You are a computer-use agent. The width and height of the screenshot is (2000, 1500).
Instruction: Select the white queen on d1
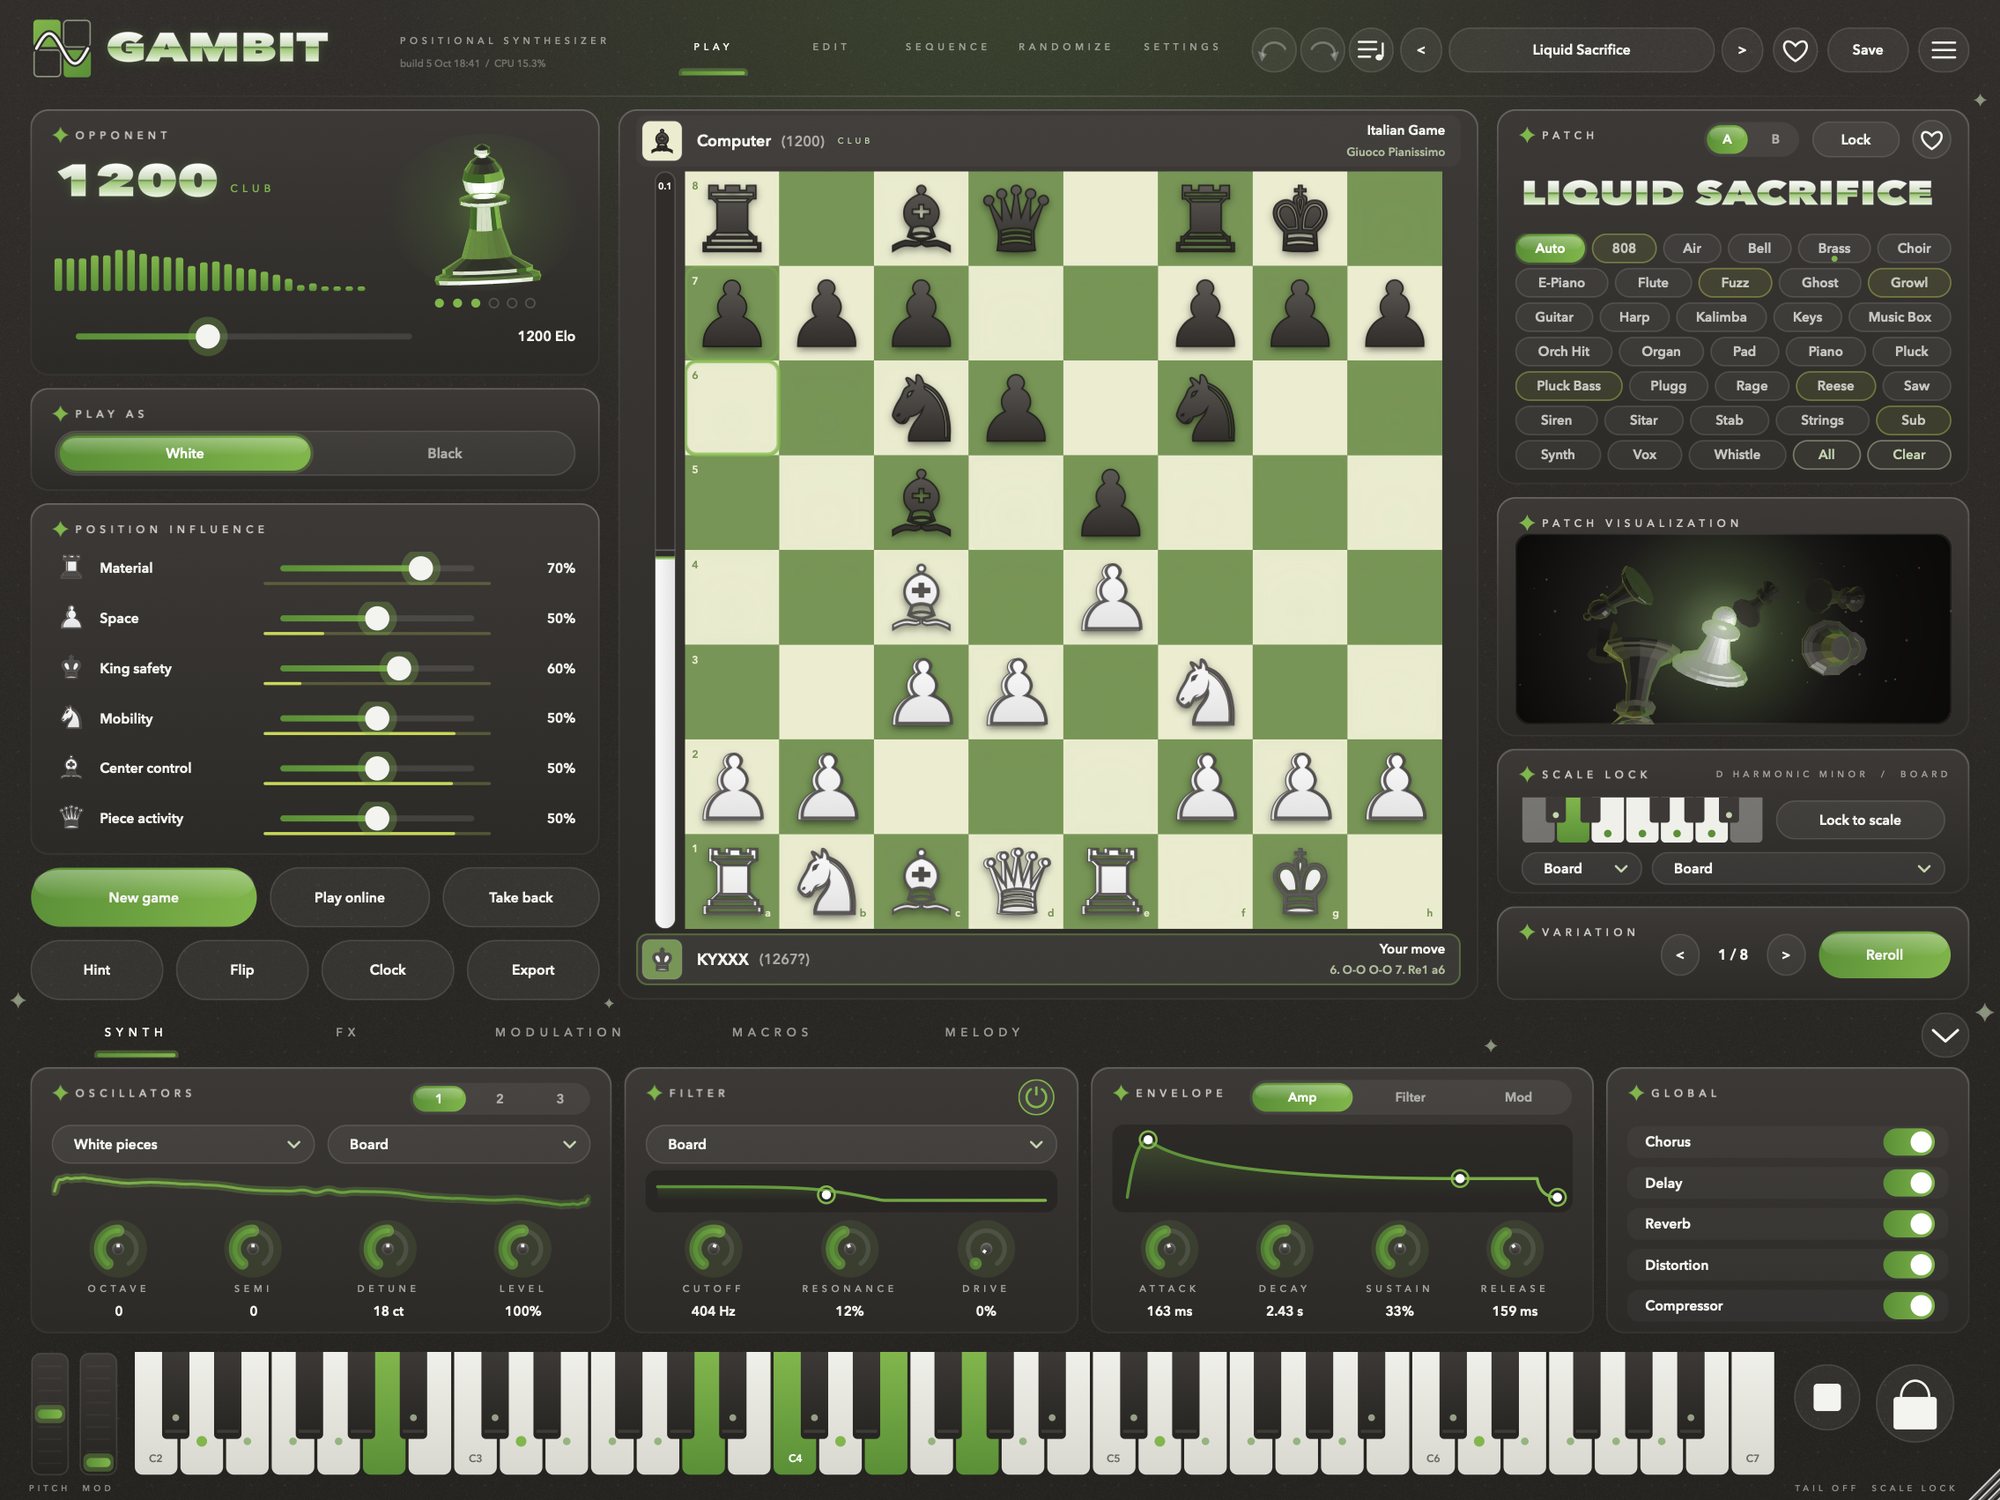click(1016, 882)
